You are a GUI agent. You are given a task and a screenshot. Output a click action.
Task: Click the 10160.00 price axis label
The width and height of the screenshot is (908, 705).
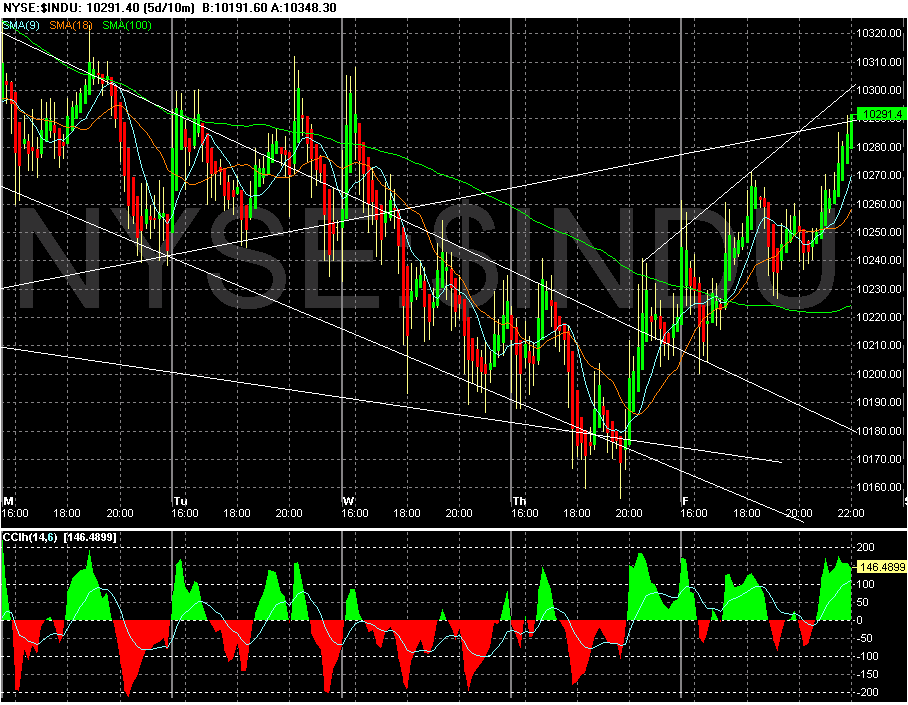[879, 487]
